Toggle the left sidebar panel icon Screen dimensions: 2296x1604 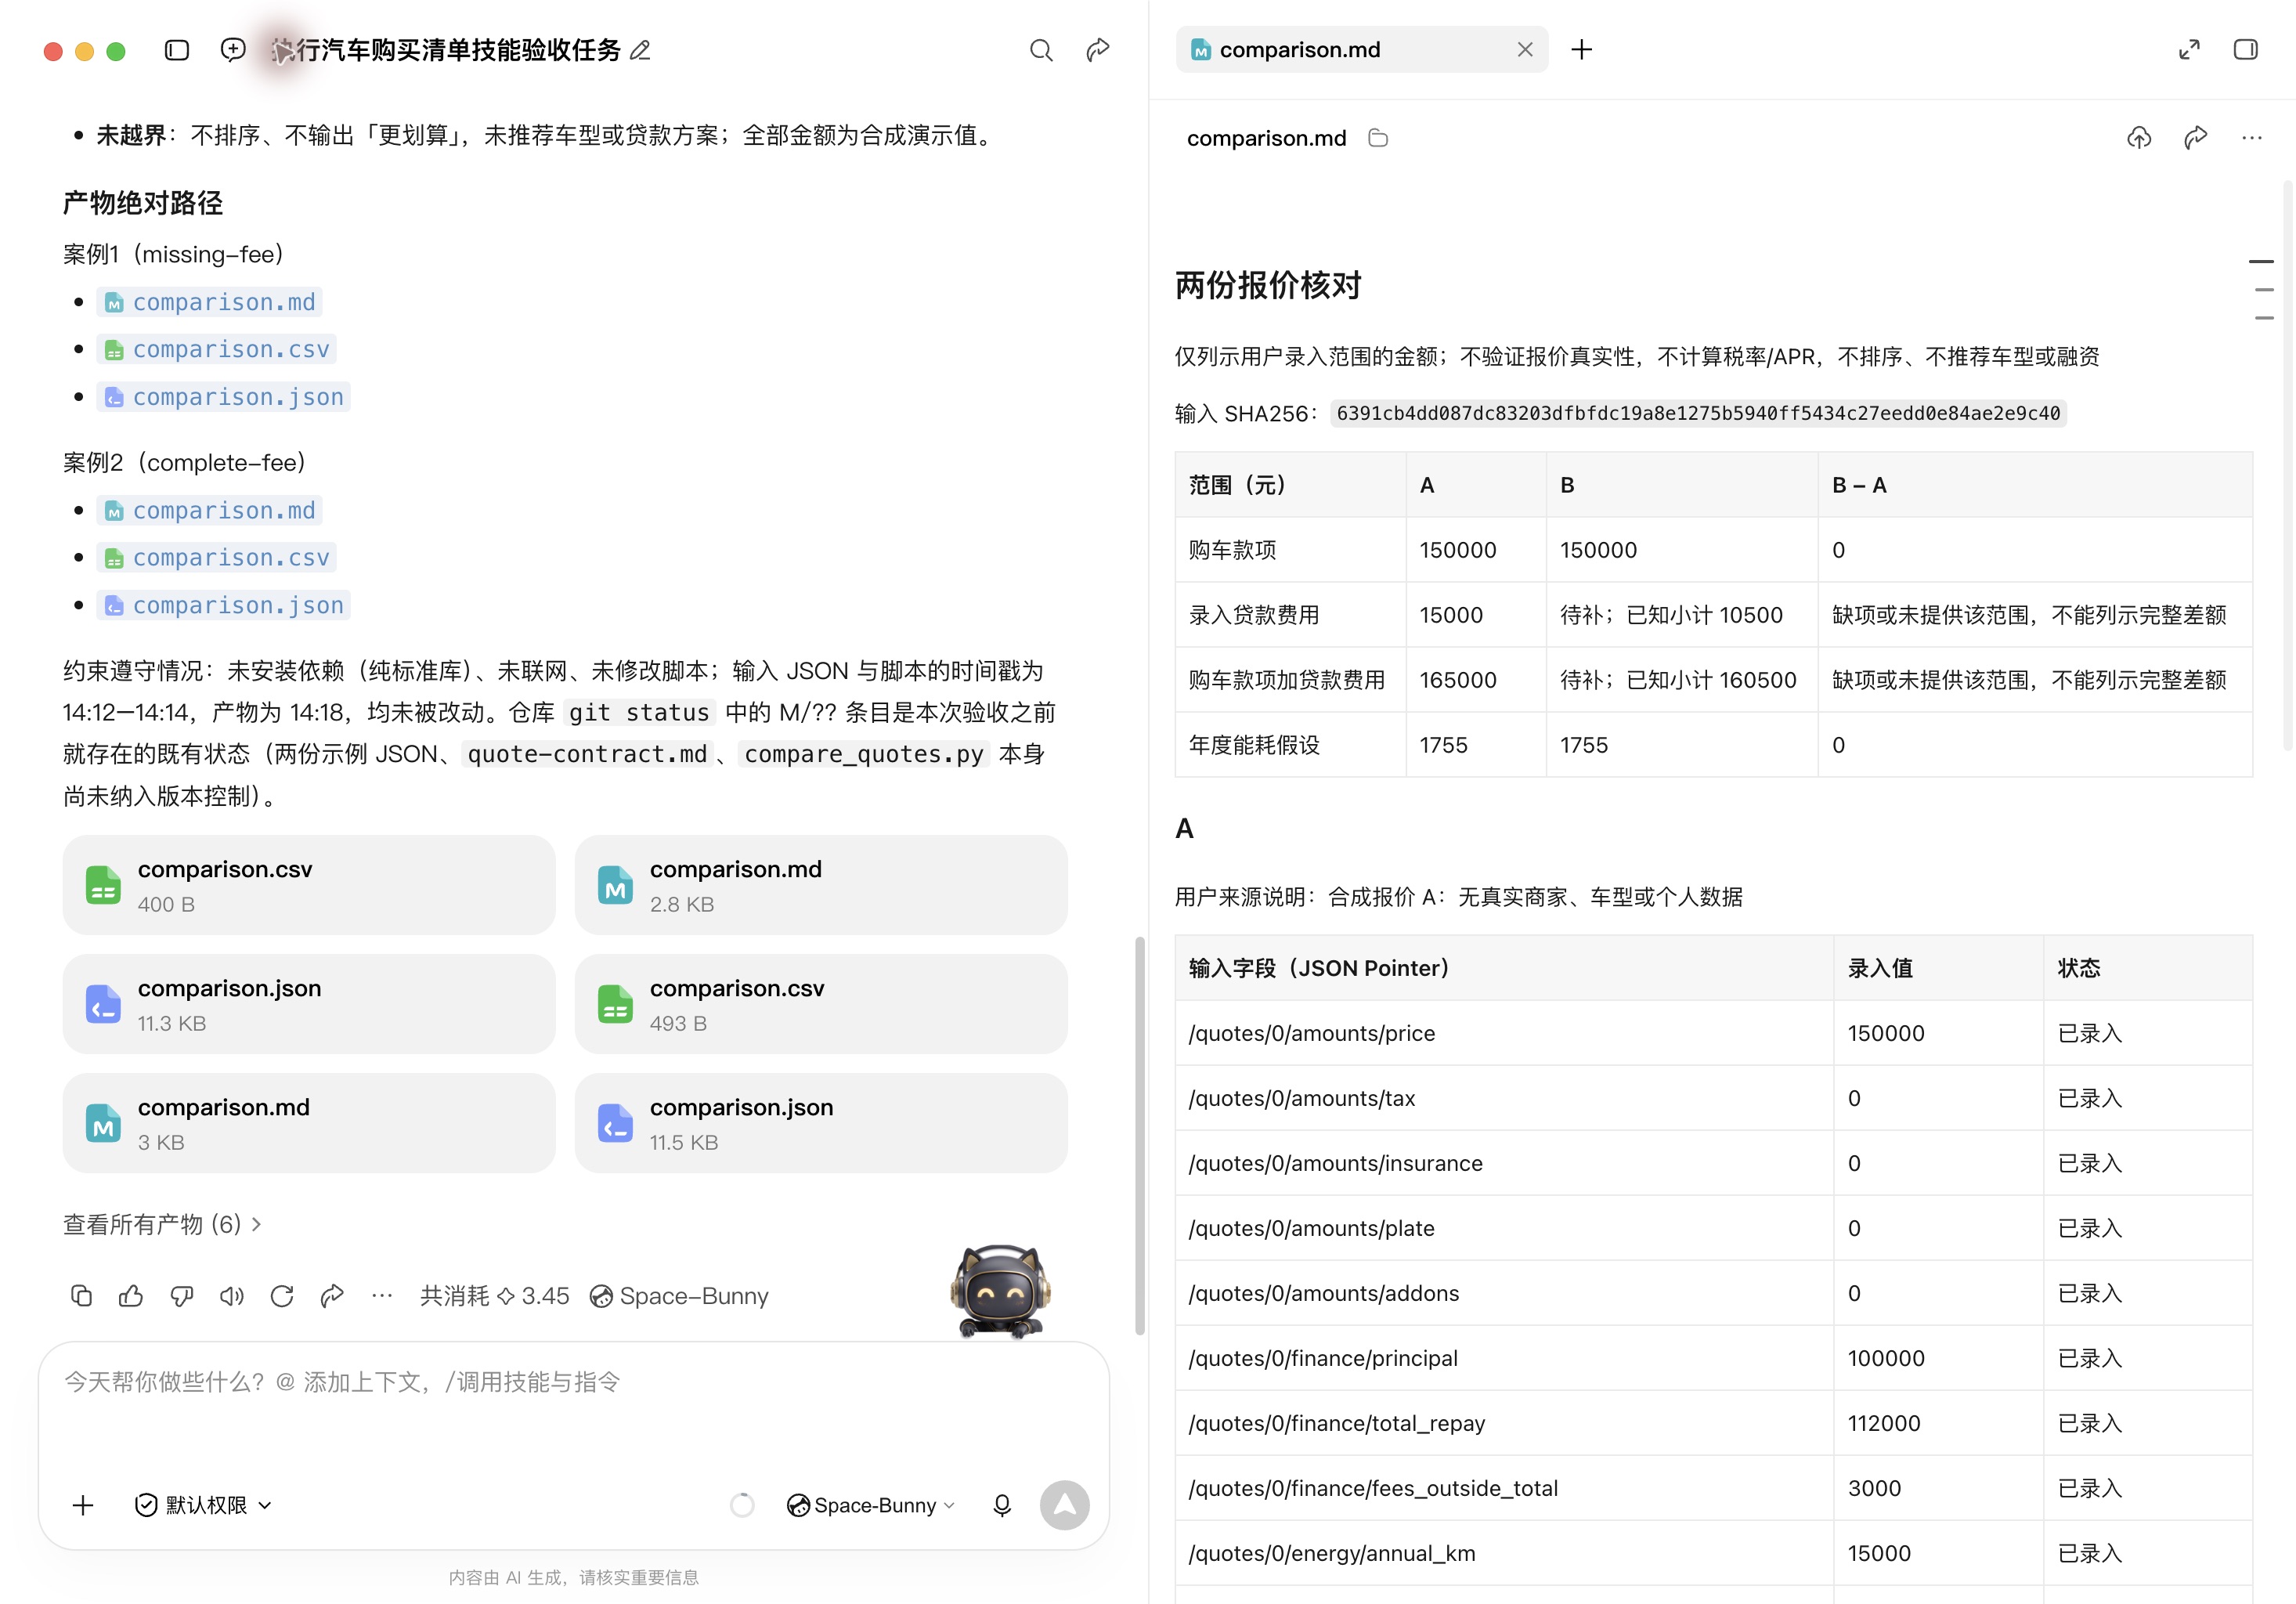click(177, 50)
